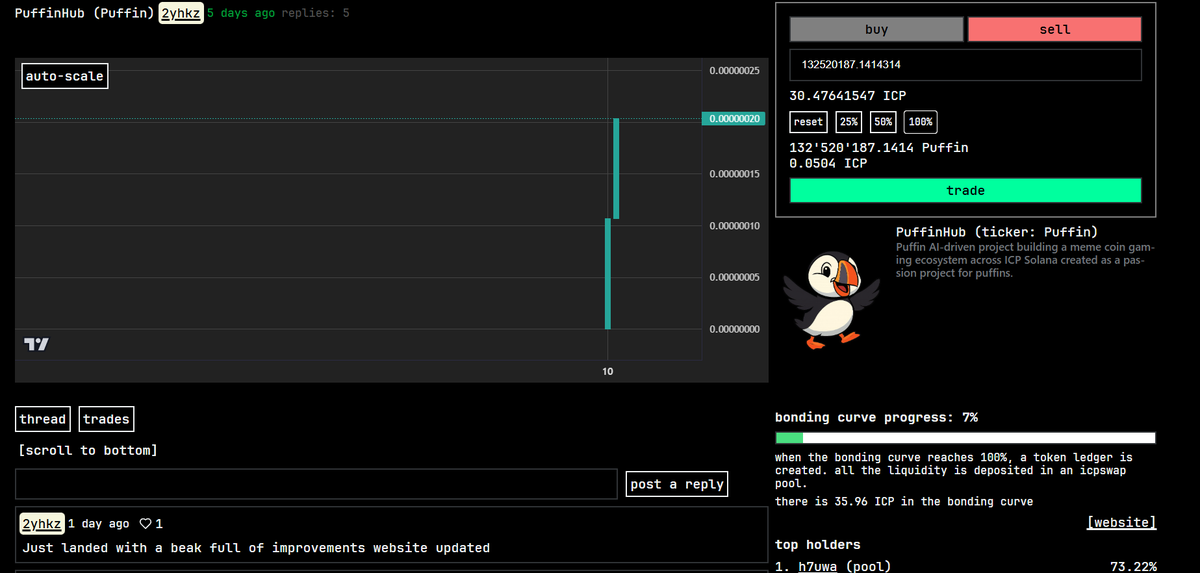This screenshot has width=1200, height=573.
Task: Click the 0.00000005 price axis label
Action: (x=735, y=277)
